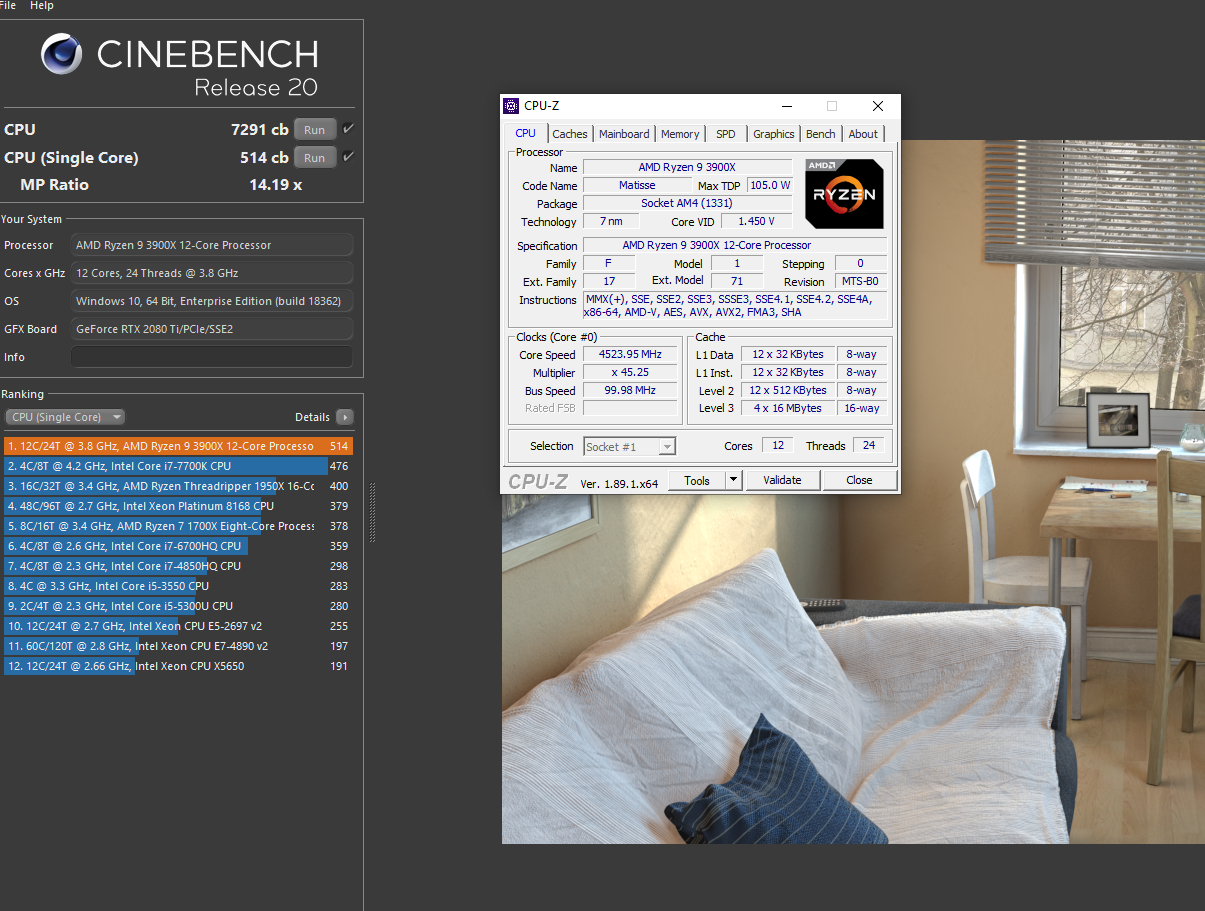This screenshot has height=911, width=1205.
Task: Click the Details arrow button in Ranking
Action: pyautogui.click(x=345, y=417)
